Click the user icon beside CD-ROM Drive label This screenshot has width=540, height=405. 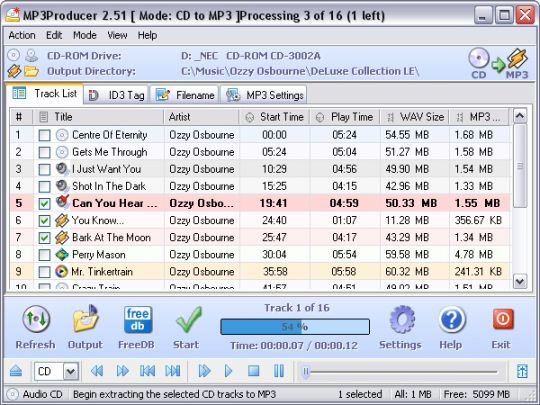[32, 55]
